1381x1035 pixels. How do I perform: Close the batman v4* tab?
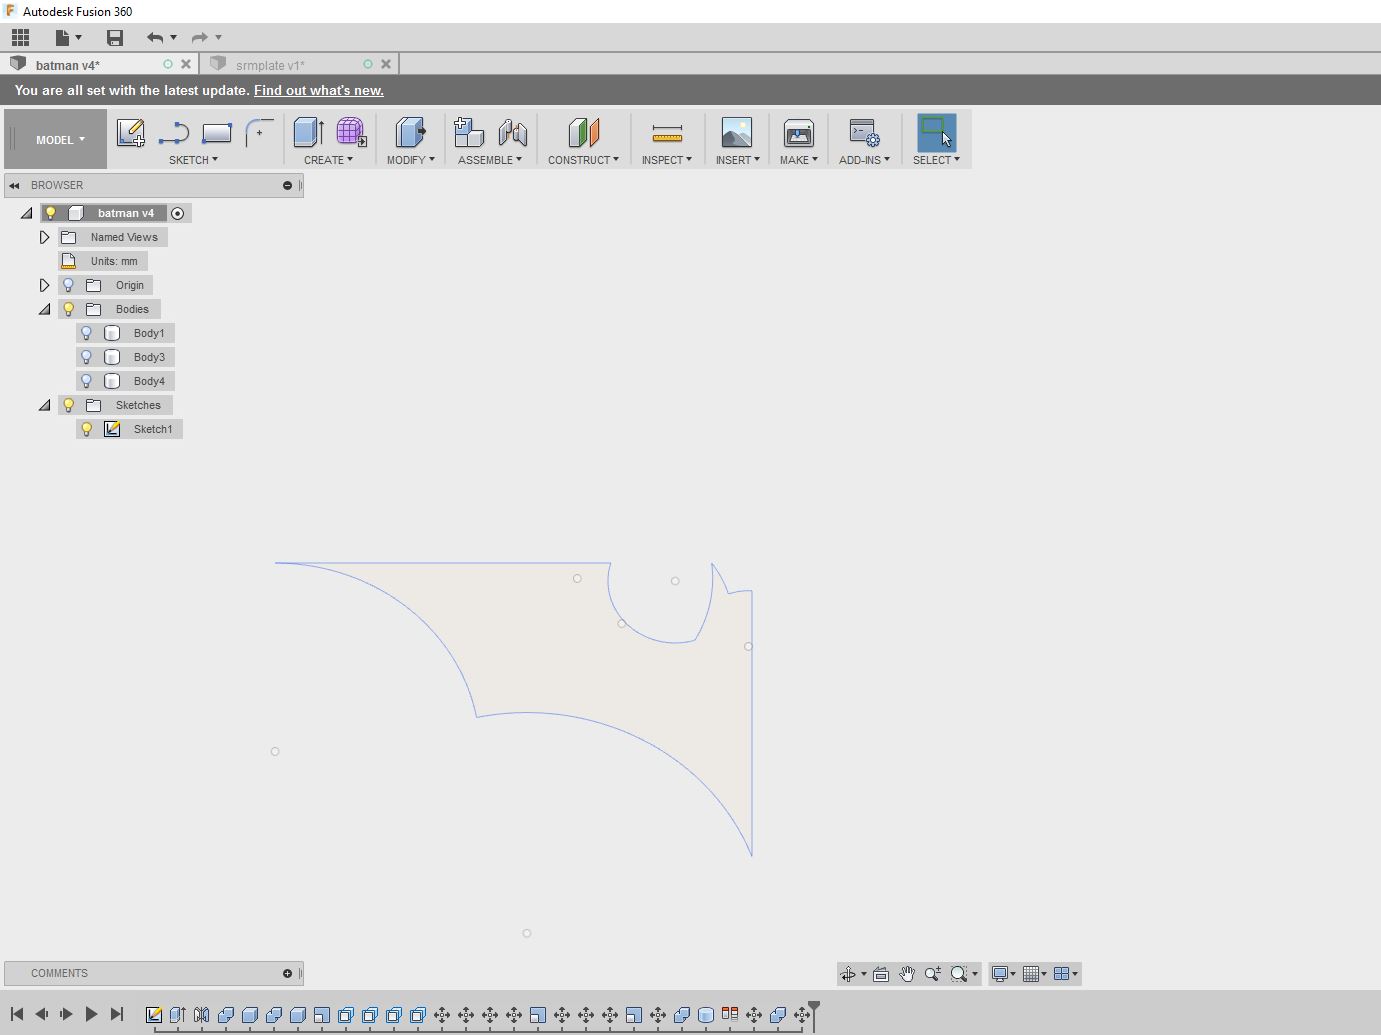186,64
